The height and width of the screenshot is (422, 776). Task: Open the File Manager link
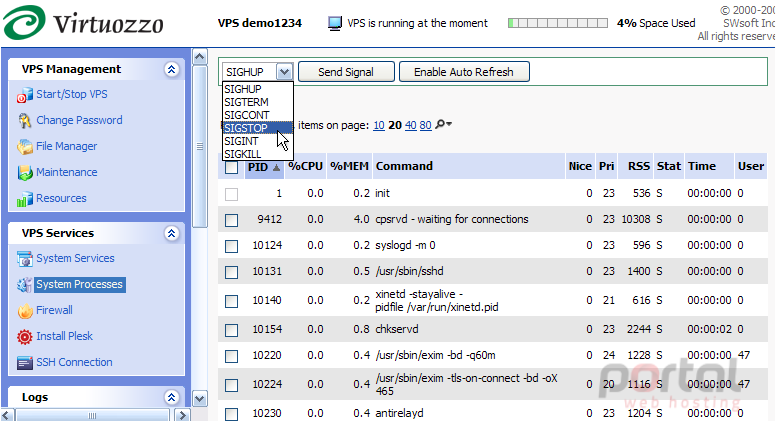pos(67,146)
